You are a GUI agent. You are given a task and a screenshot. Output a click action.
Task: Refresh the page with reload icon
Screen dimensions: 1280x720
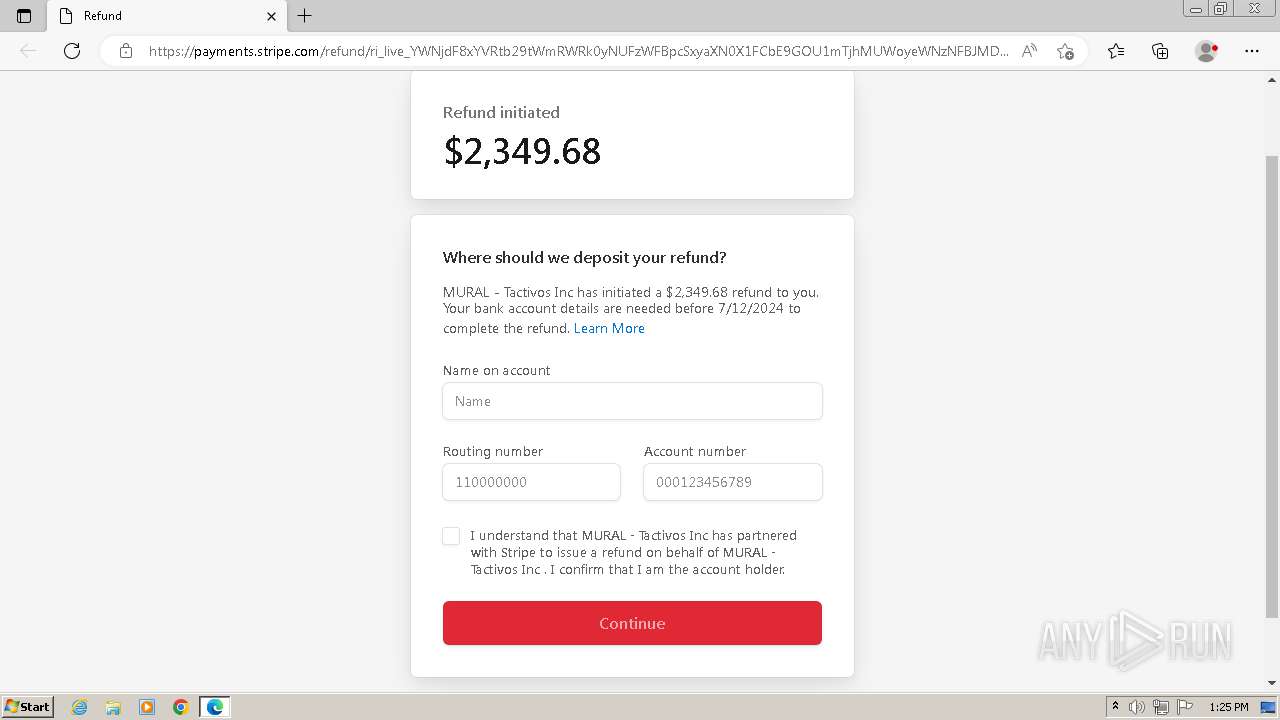72,51
